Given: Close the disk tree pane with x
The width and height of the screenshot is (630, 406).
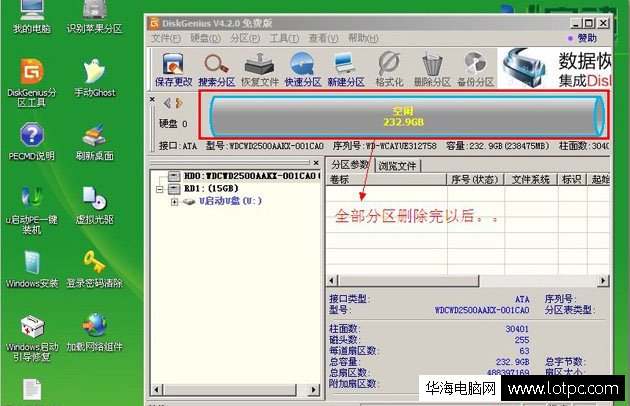Looking at the screenshot, I should [x=316, y=163].
